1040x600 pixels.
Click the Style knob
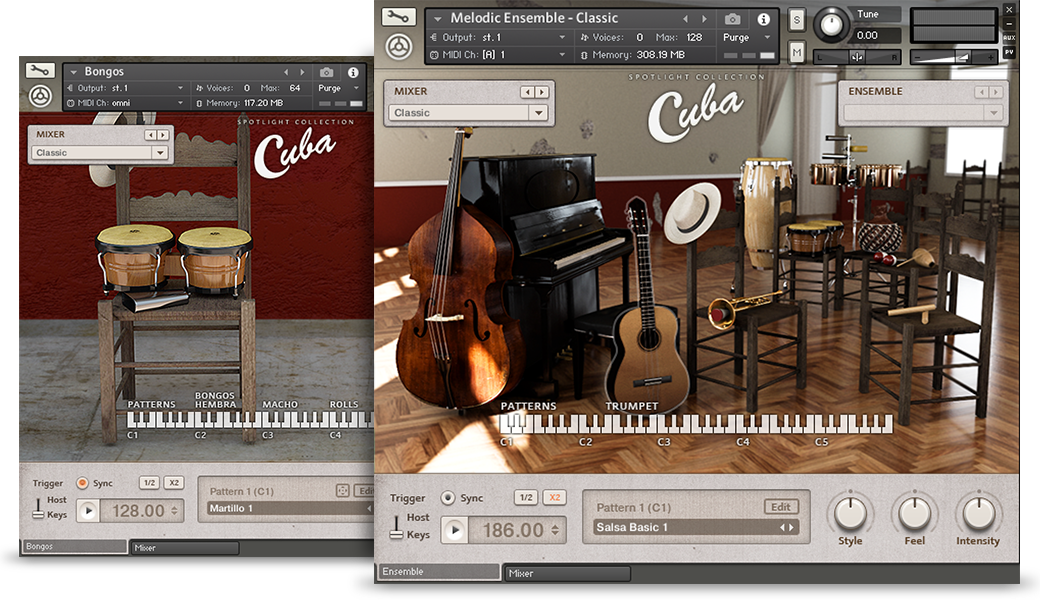pos(850,512)
